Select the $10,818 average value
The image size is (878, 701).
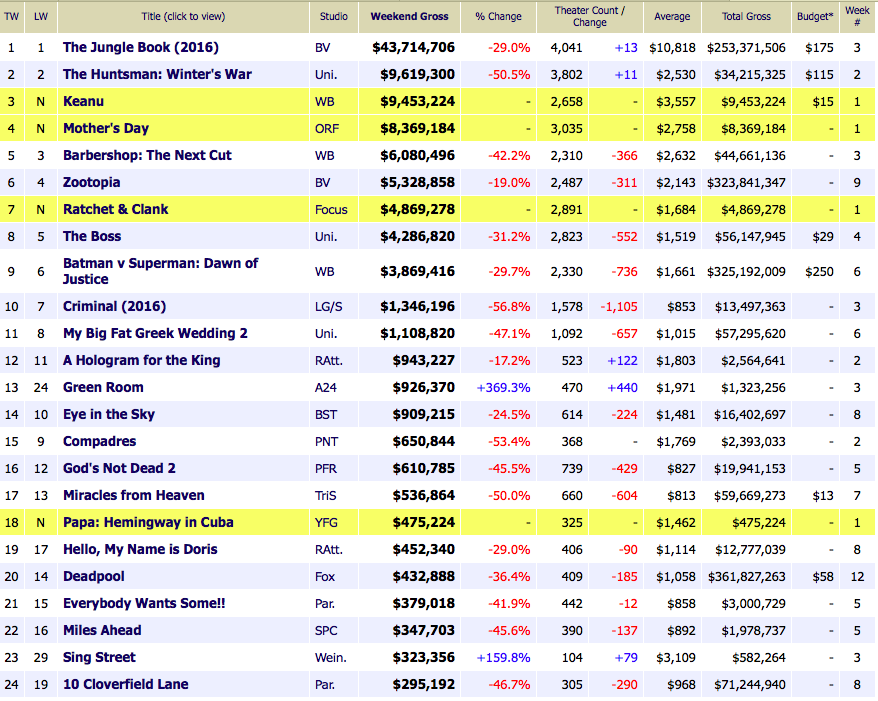tap(672, 48)
